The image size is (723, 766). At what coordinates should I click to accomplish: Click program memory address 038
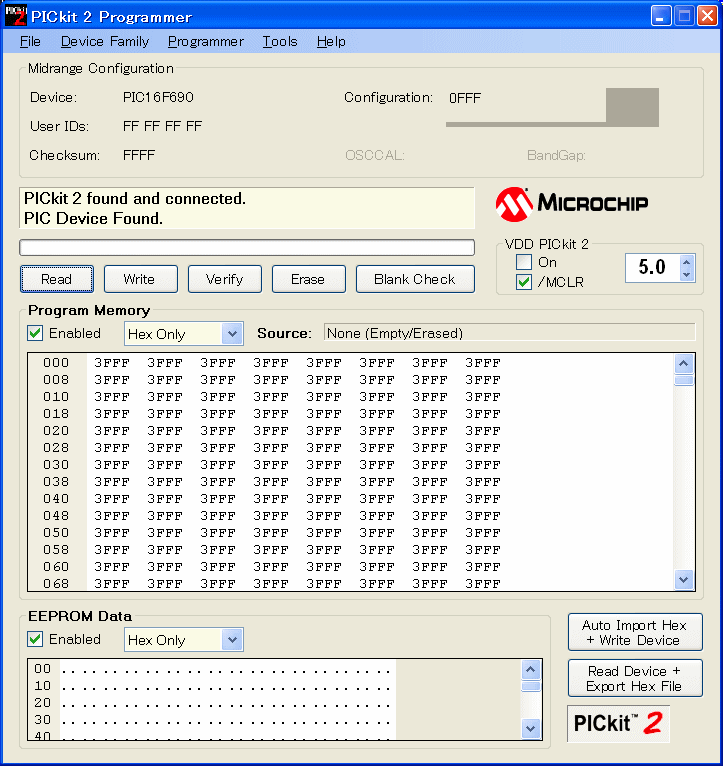click(56, 482)
